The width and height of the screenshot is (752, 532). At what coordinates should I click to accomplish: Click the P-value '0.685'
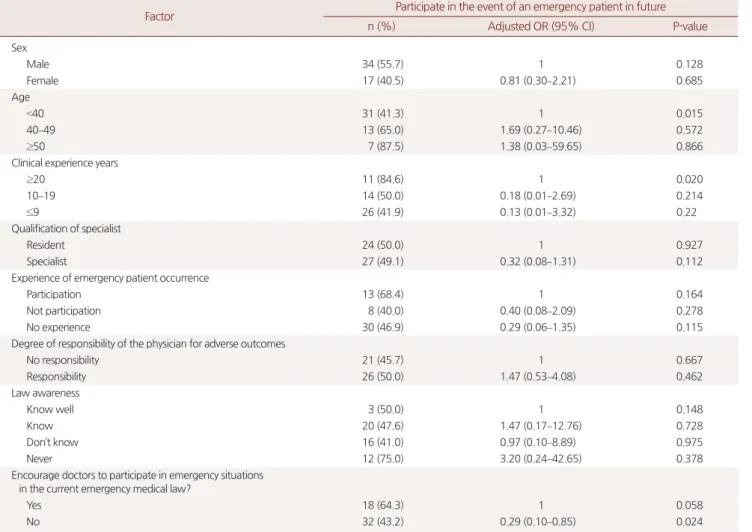pyautogui.click(x=689, y=81)
